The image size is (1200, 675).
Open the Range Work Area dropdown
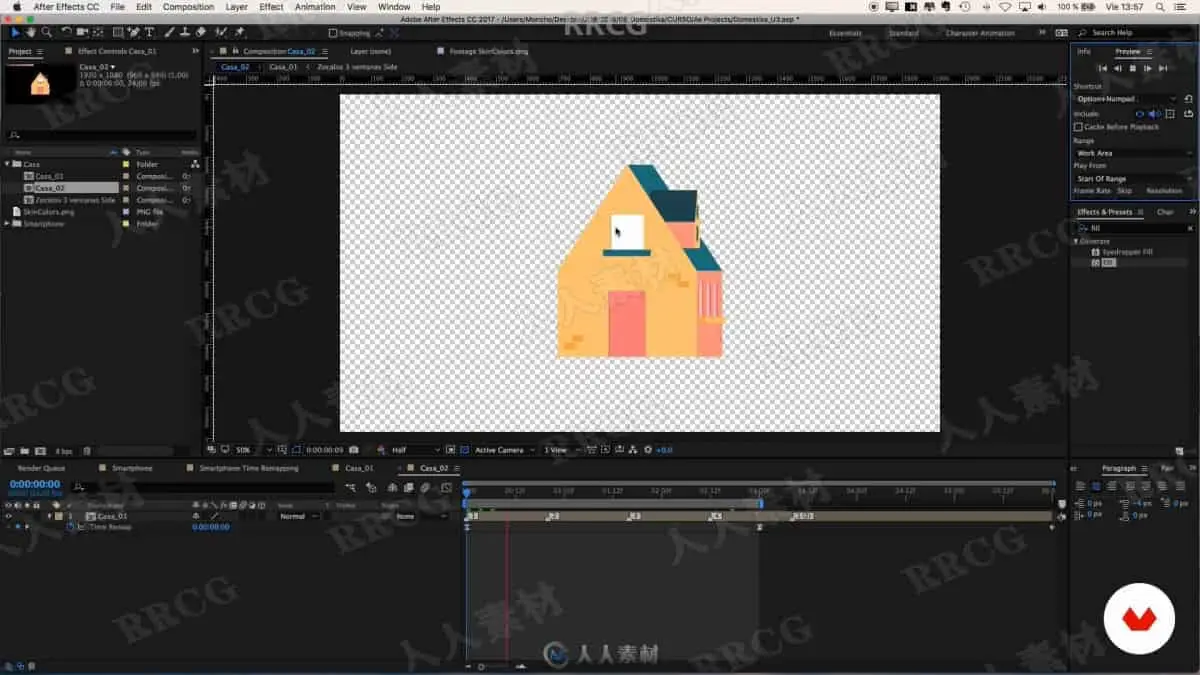point(1134,153)
